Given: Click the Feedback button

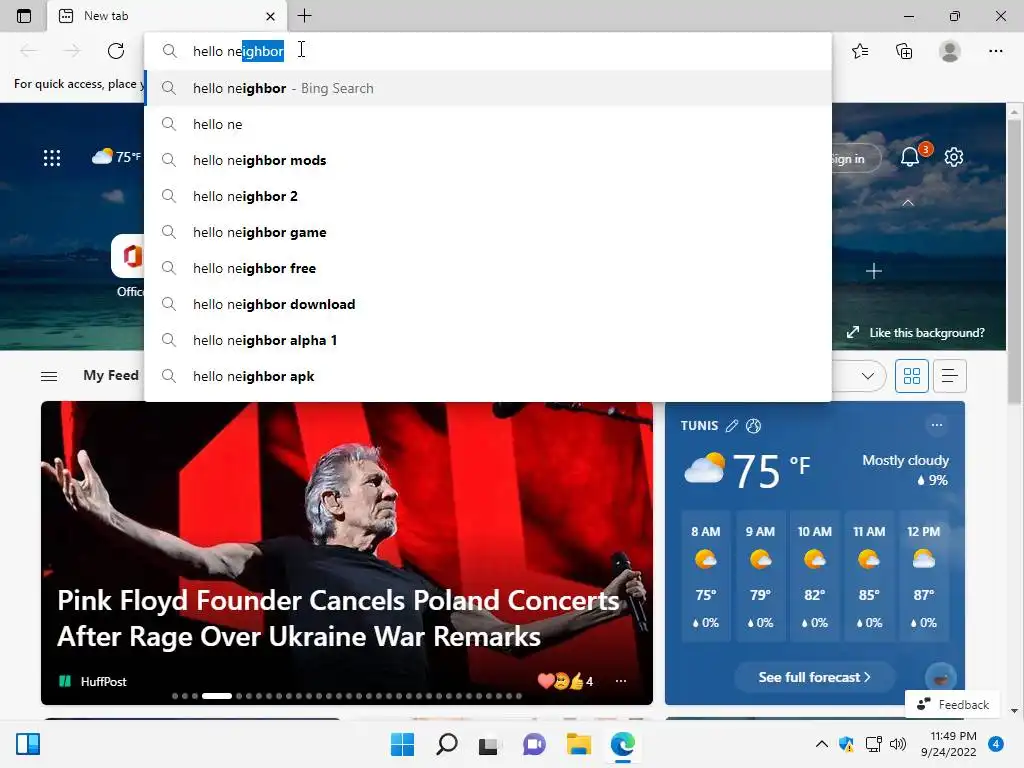Looking at the screenshot, I should [x=953, y=704].
